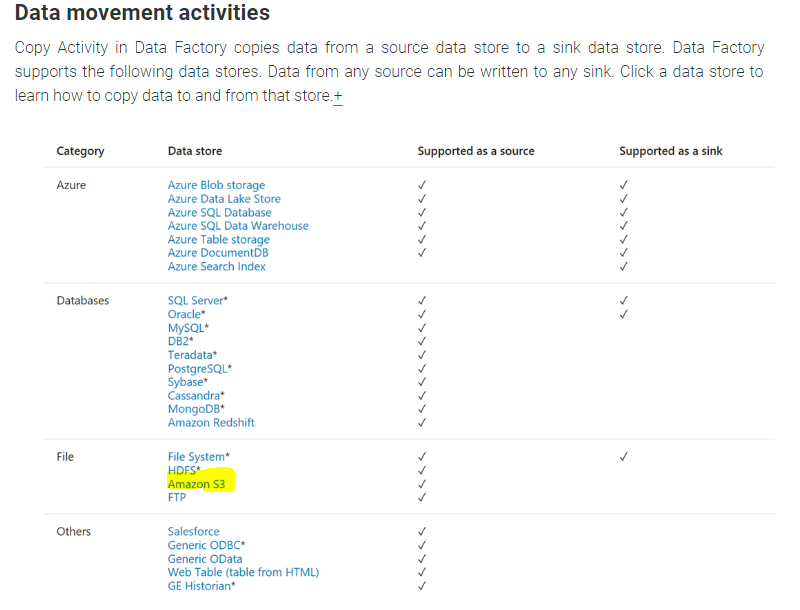The image size is (800, 610).
Task: Select the 'Others' category cell
Action: (x=73, y=531)
